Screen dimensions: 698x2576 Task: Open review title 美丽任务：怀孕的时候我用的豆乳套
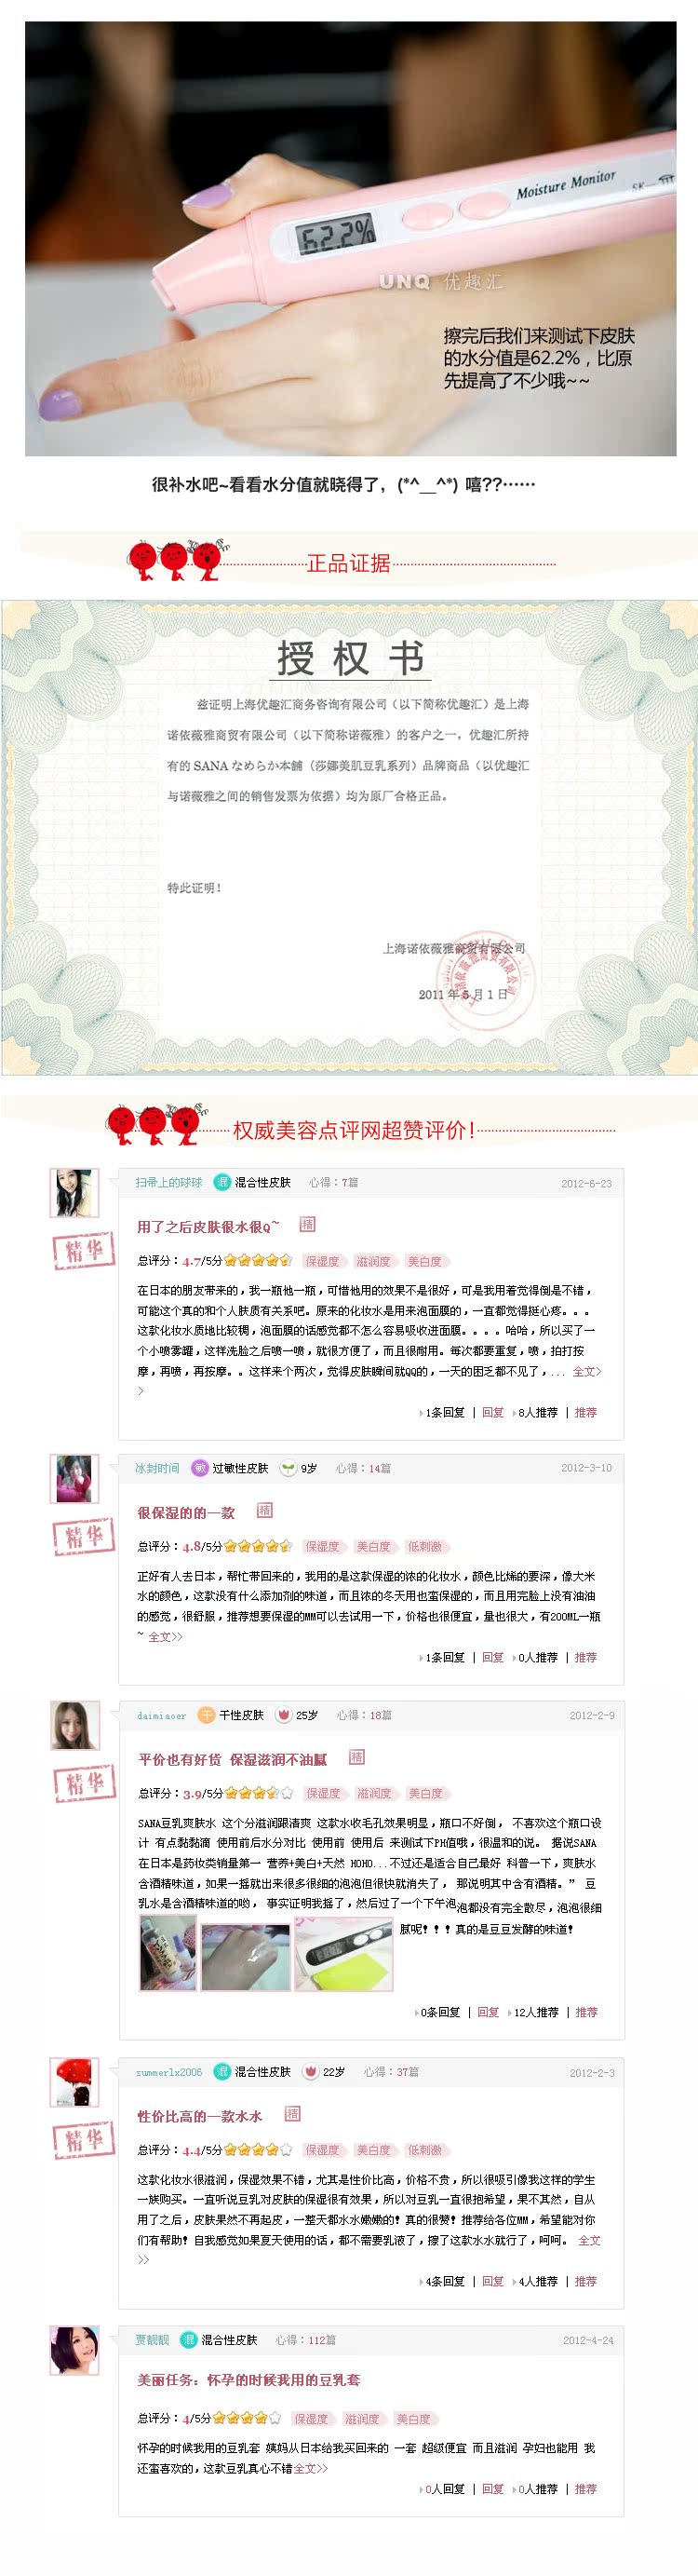[x=249, y=2379]
